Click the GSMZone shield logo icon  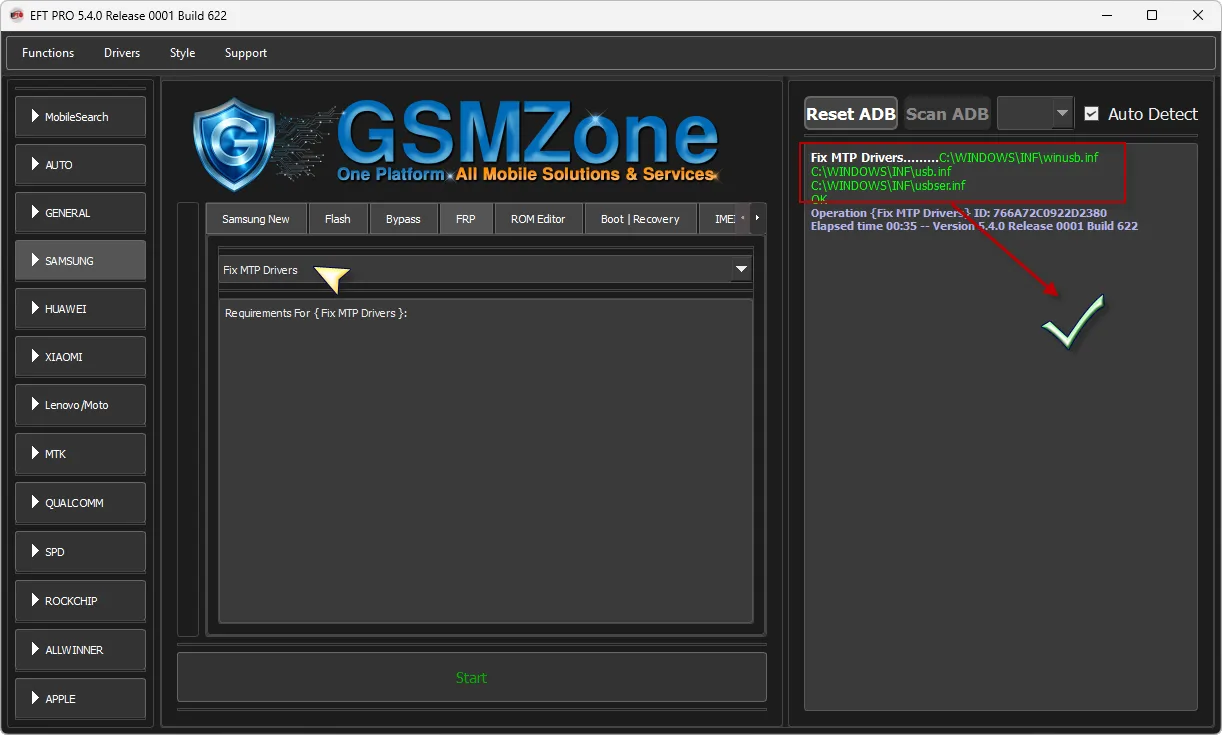(x=233, y=144)
